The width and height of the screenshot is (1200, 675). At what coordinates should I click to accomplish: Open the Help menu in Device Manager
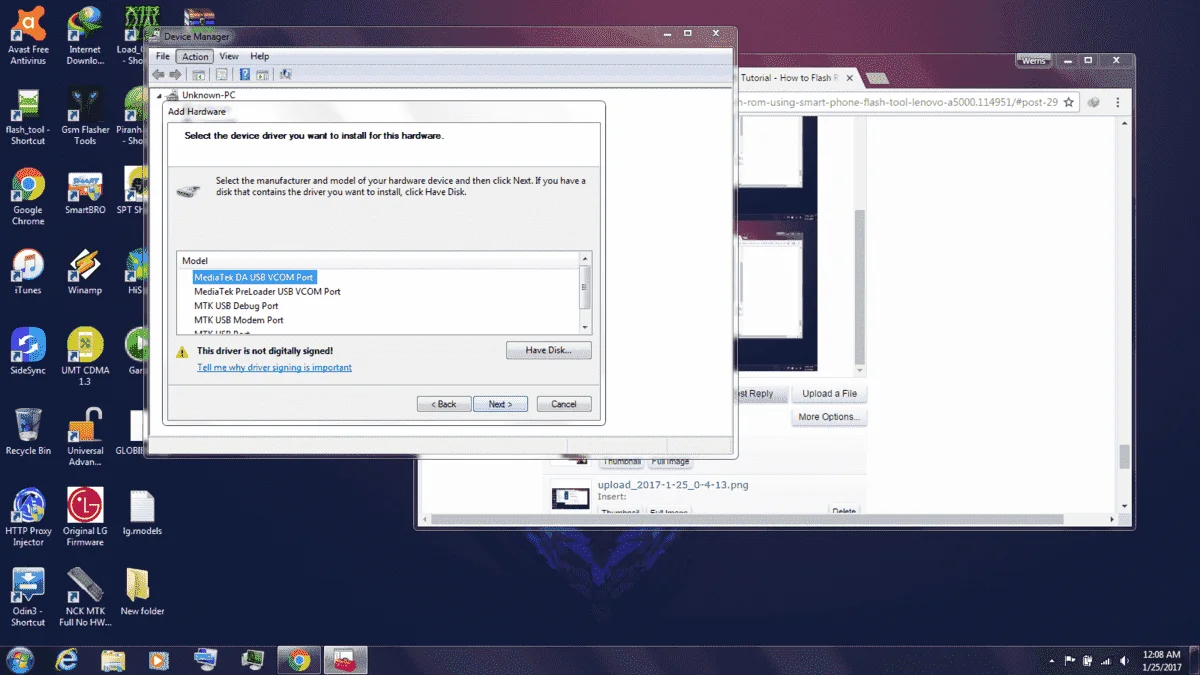click(x=260, y=57)
